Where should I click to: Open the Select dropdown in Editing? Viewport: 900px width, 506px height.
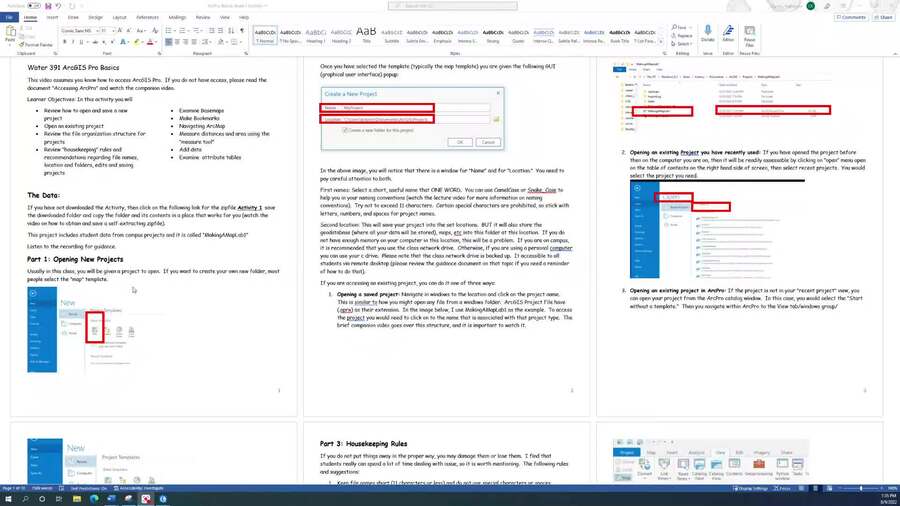coord(683,44)
